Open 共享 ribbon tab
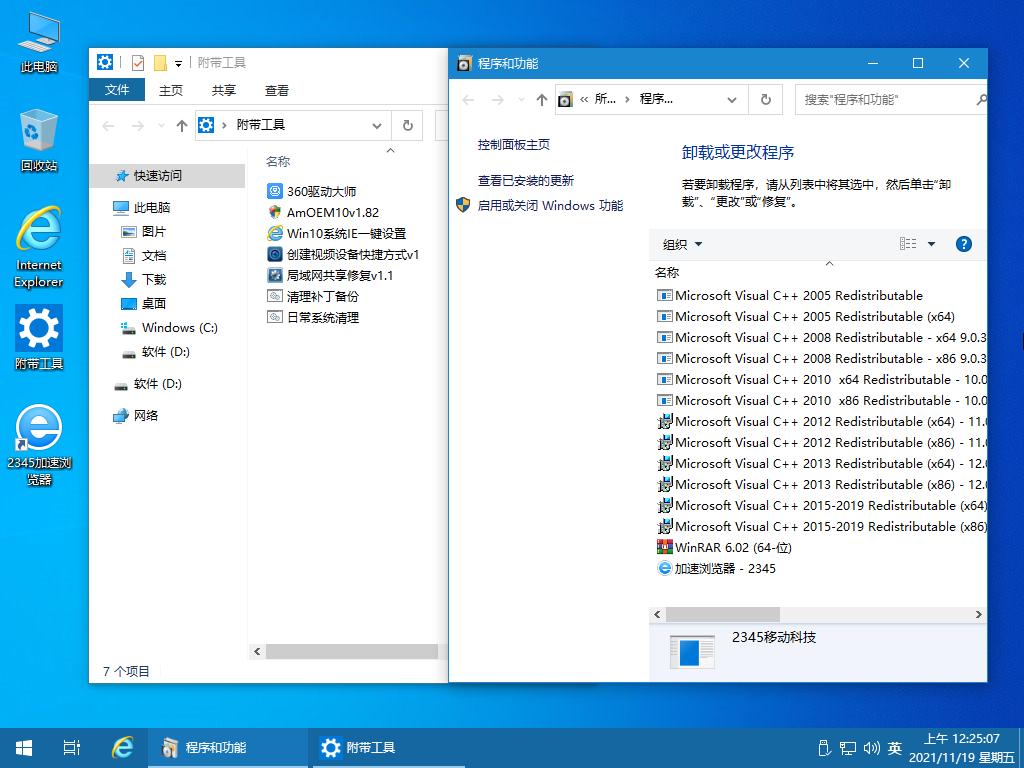 click(224, 91)
